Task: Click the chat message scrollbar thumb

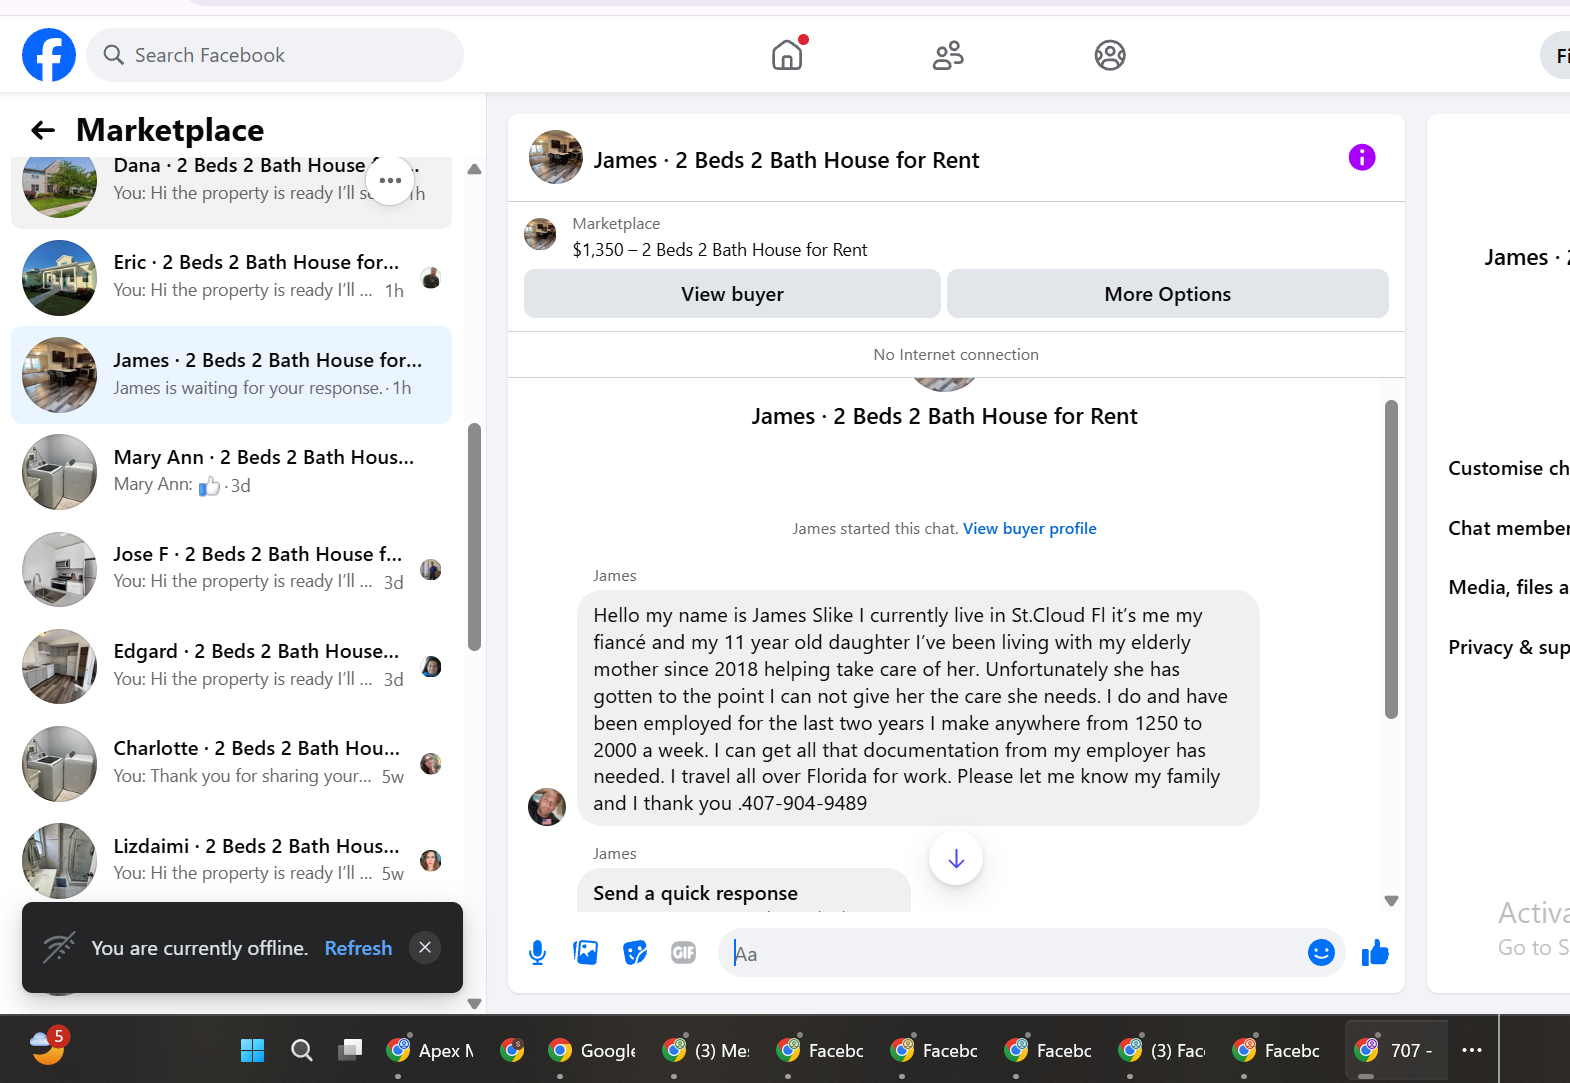Action: click(1391, 559)
